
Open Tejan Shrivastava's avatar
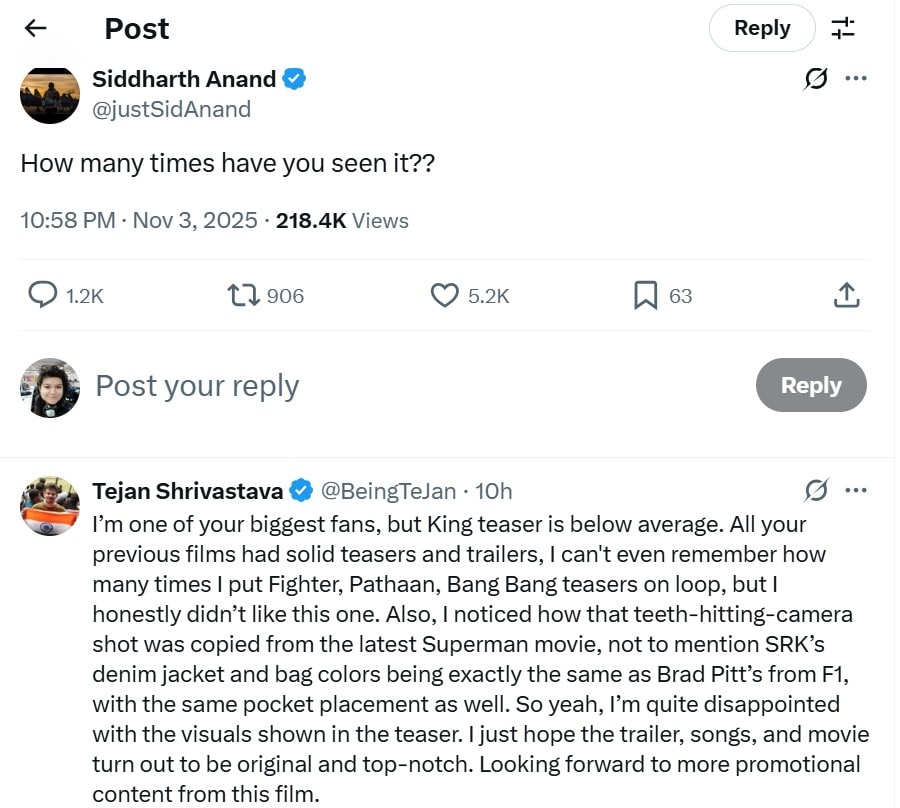[49, 506]
